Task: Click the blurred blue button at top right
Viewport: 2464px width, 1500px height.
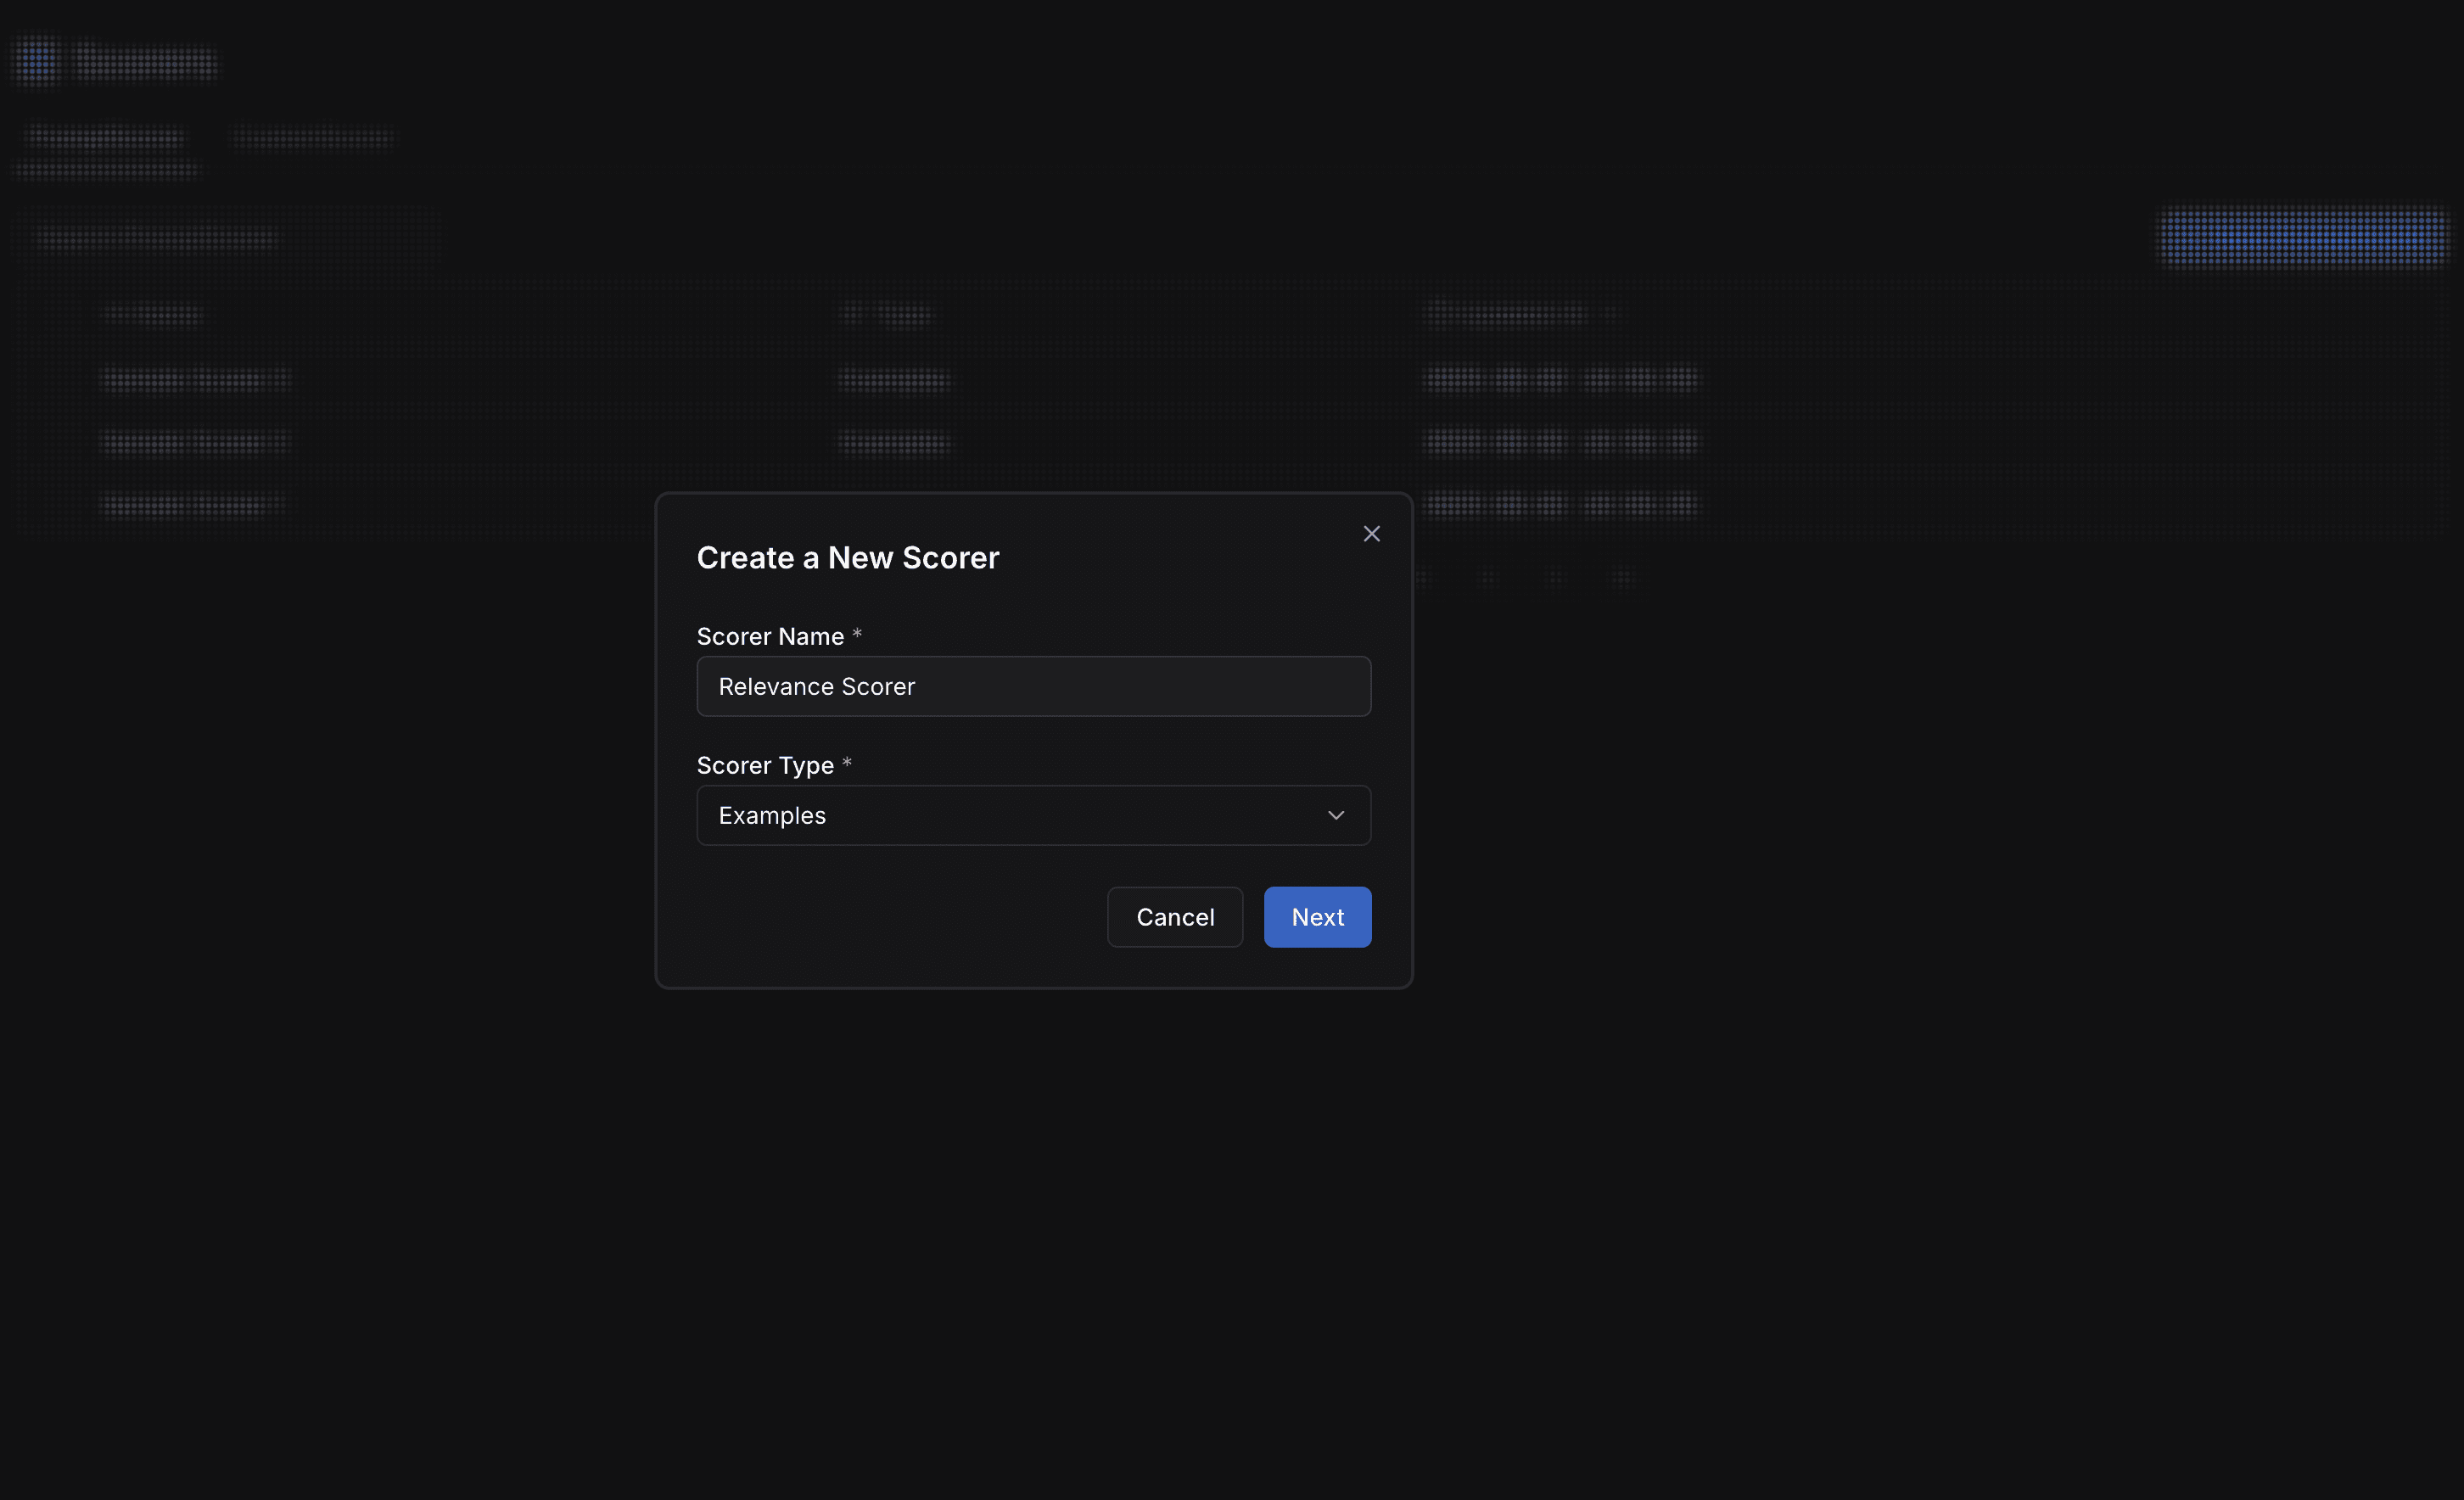Action: click(x=2302, y=237)
